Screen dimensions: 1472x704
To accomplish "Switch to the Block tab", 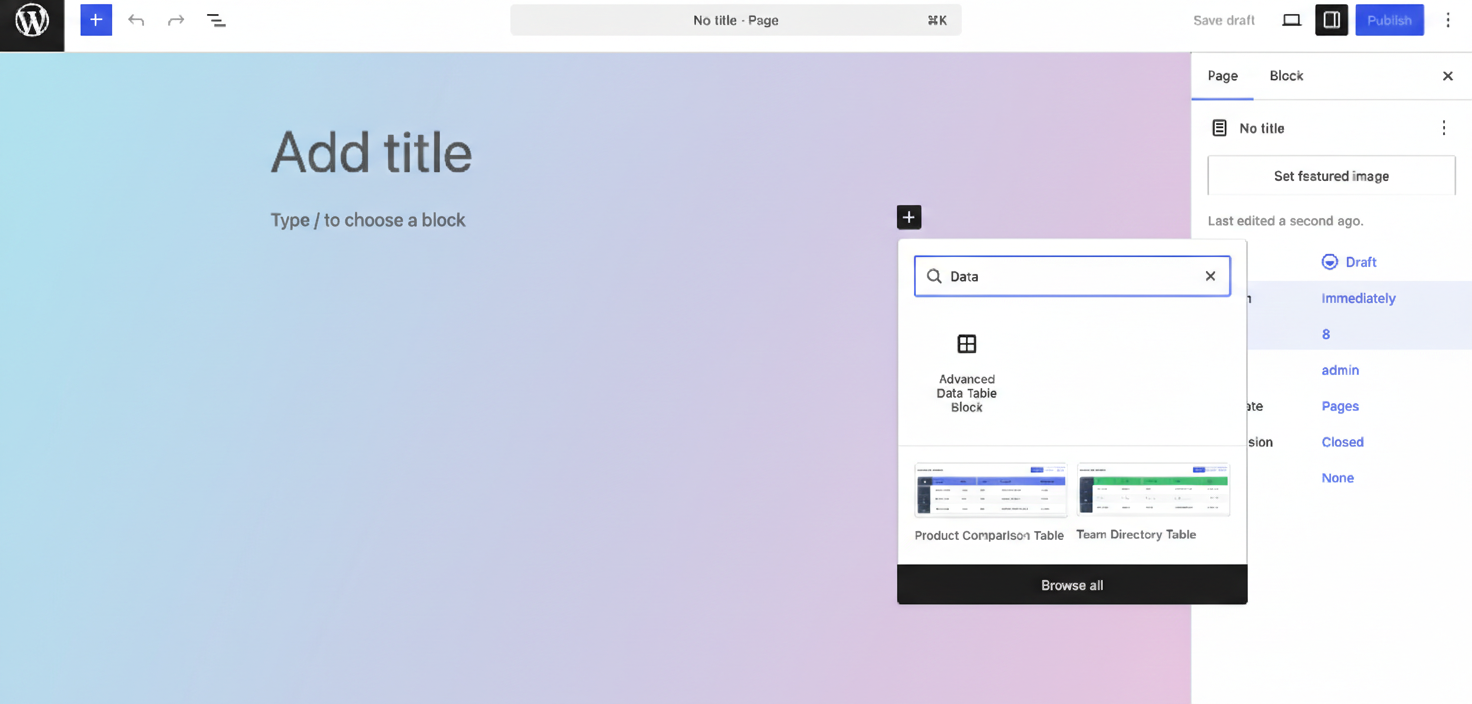I will point(1286,76).
